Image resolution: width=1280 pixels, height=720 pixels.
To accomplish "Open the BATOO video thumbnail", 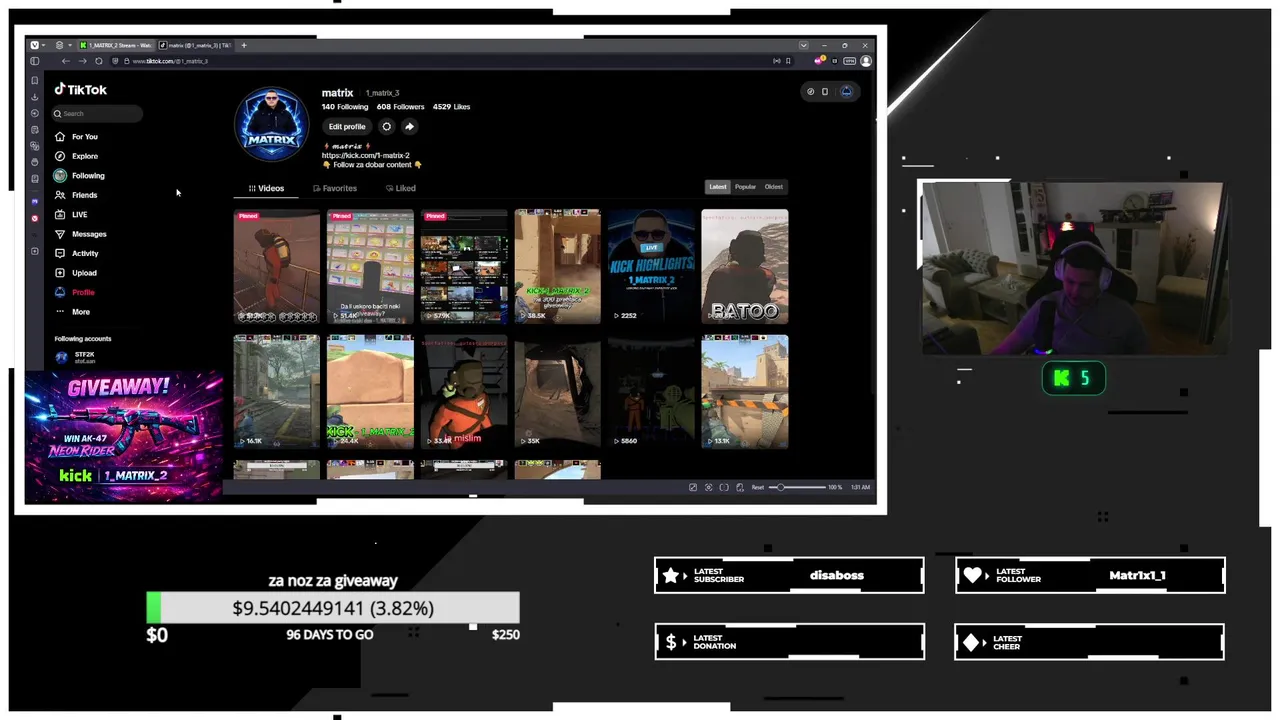I will coord(745,266).
